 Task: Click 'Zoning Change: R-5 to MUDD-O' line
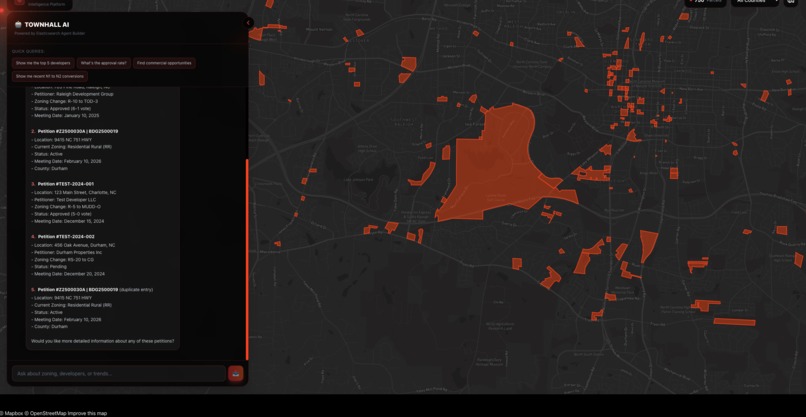click(x=66, y=207)
